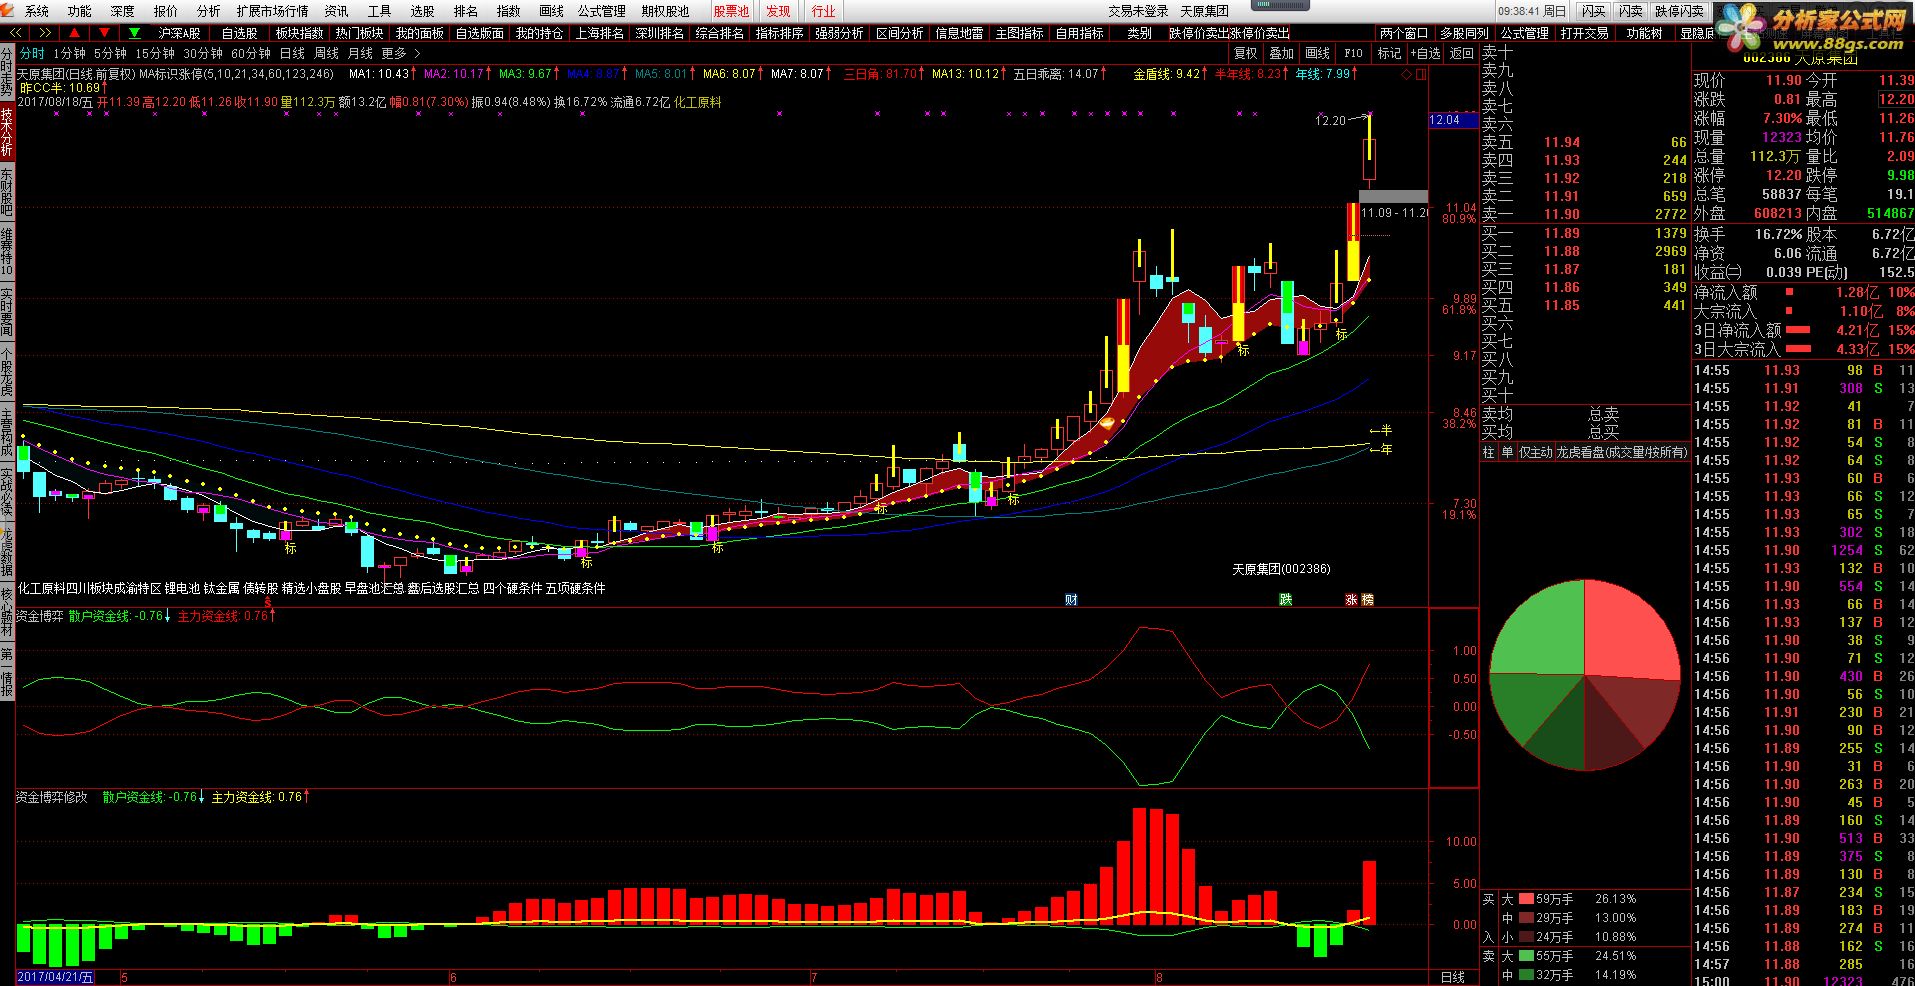Open 上海排名 ranking
The height and width of the screenshot is (986, 1915).
pos(600,33)
